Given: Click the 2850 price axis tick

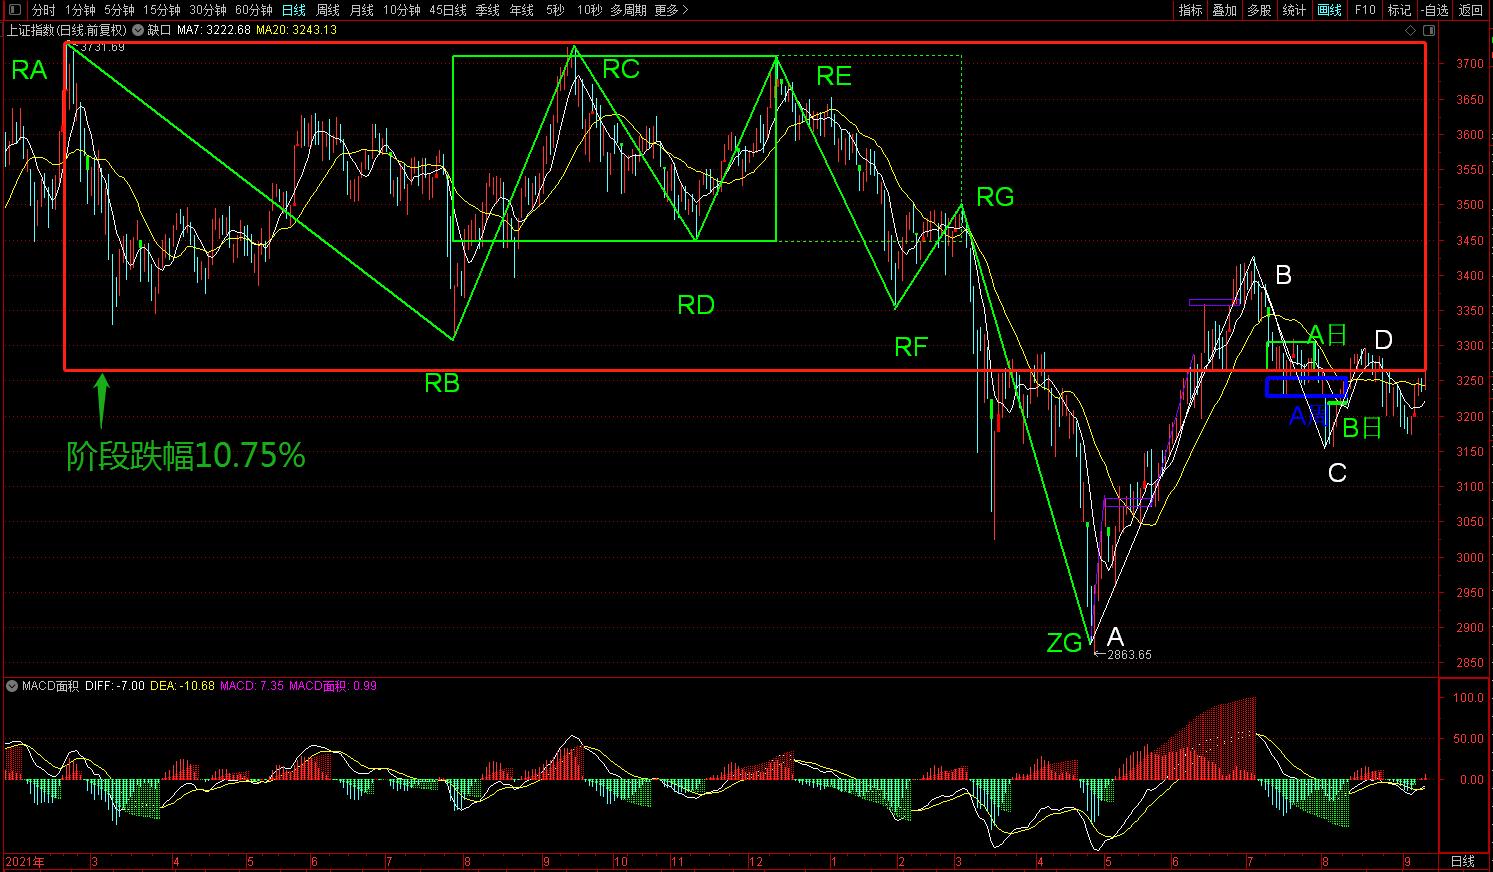Looking at the screenshot, I should (x=1471, y=663).
